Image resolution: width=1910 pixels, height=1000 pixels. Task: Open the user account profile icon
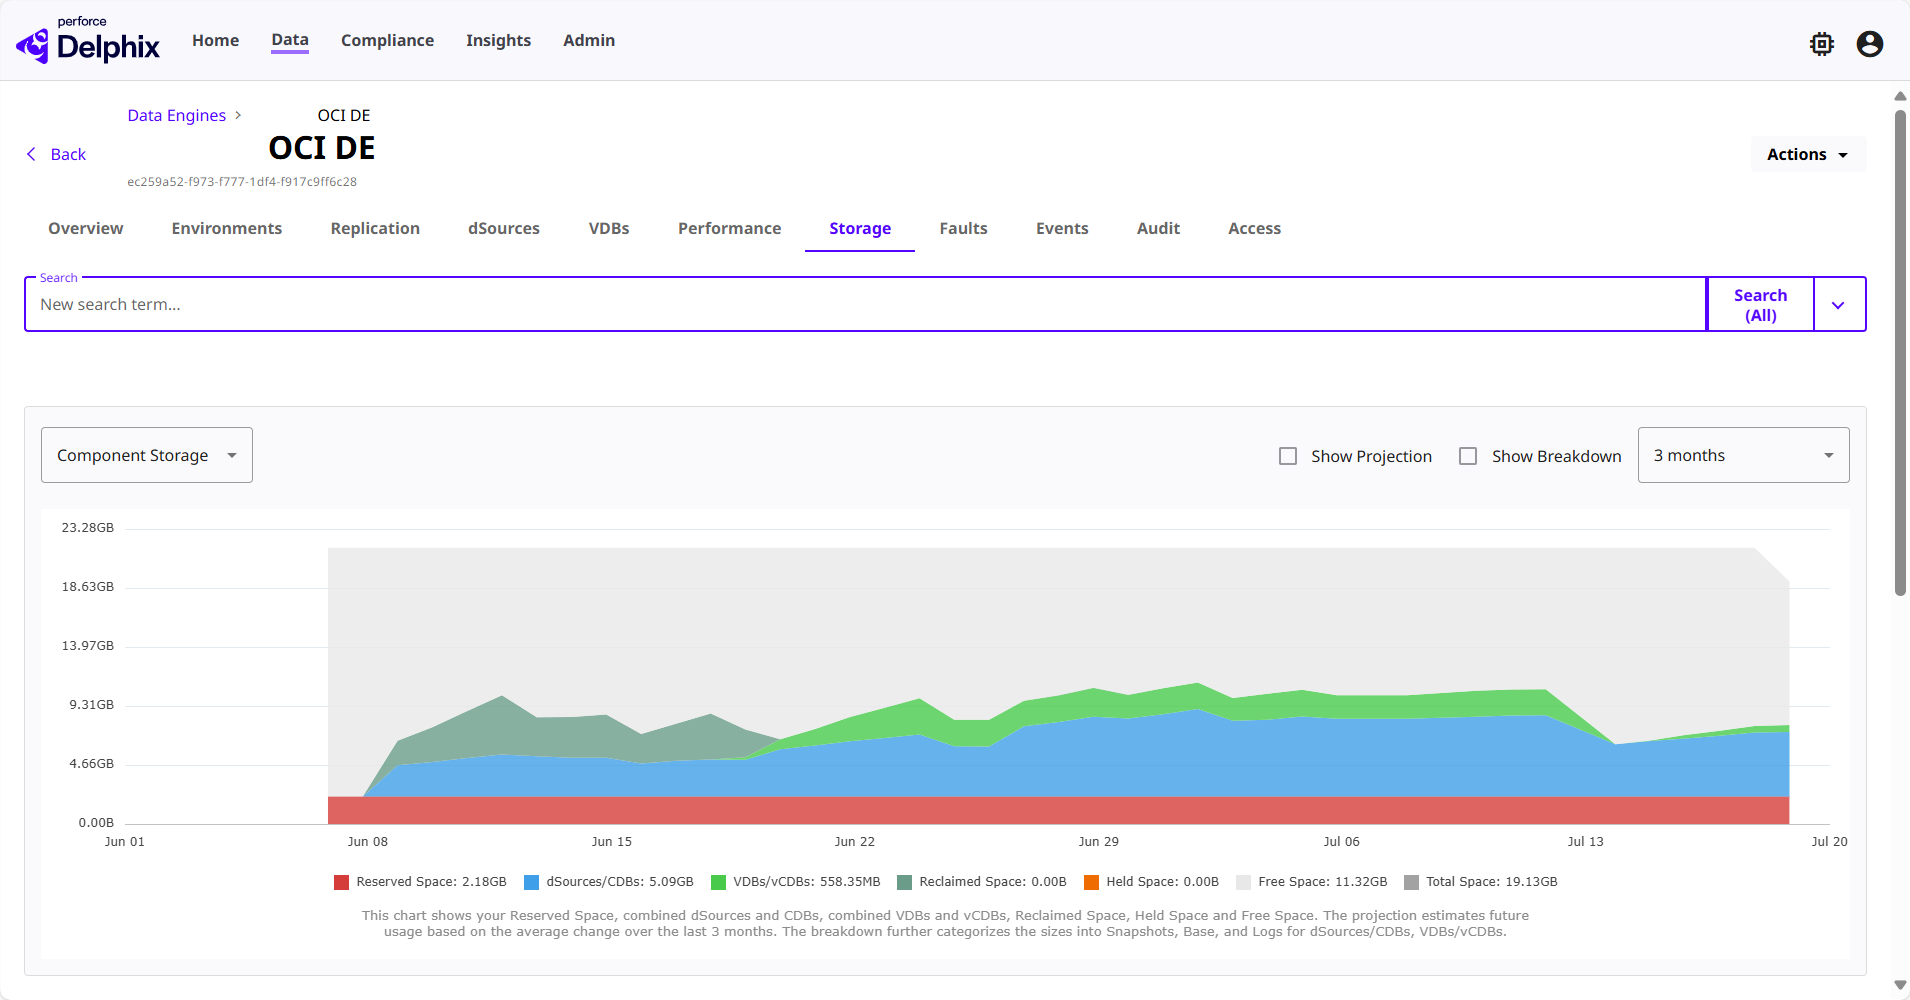(1870, 44)
